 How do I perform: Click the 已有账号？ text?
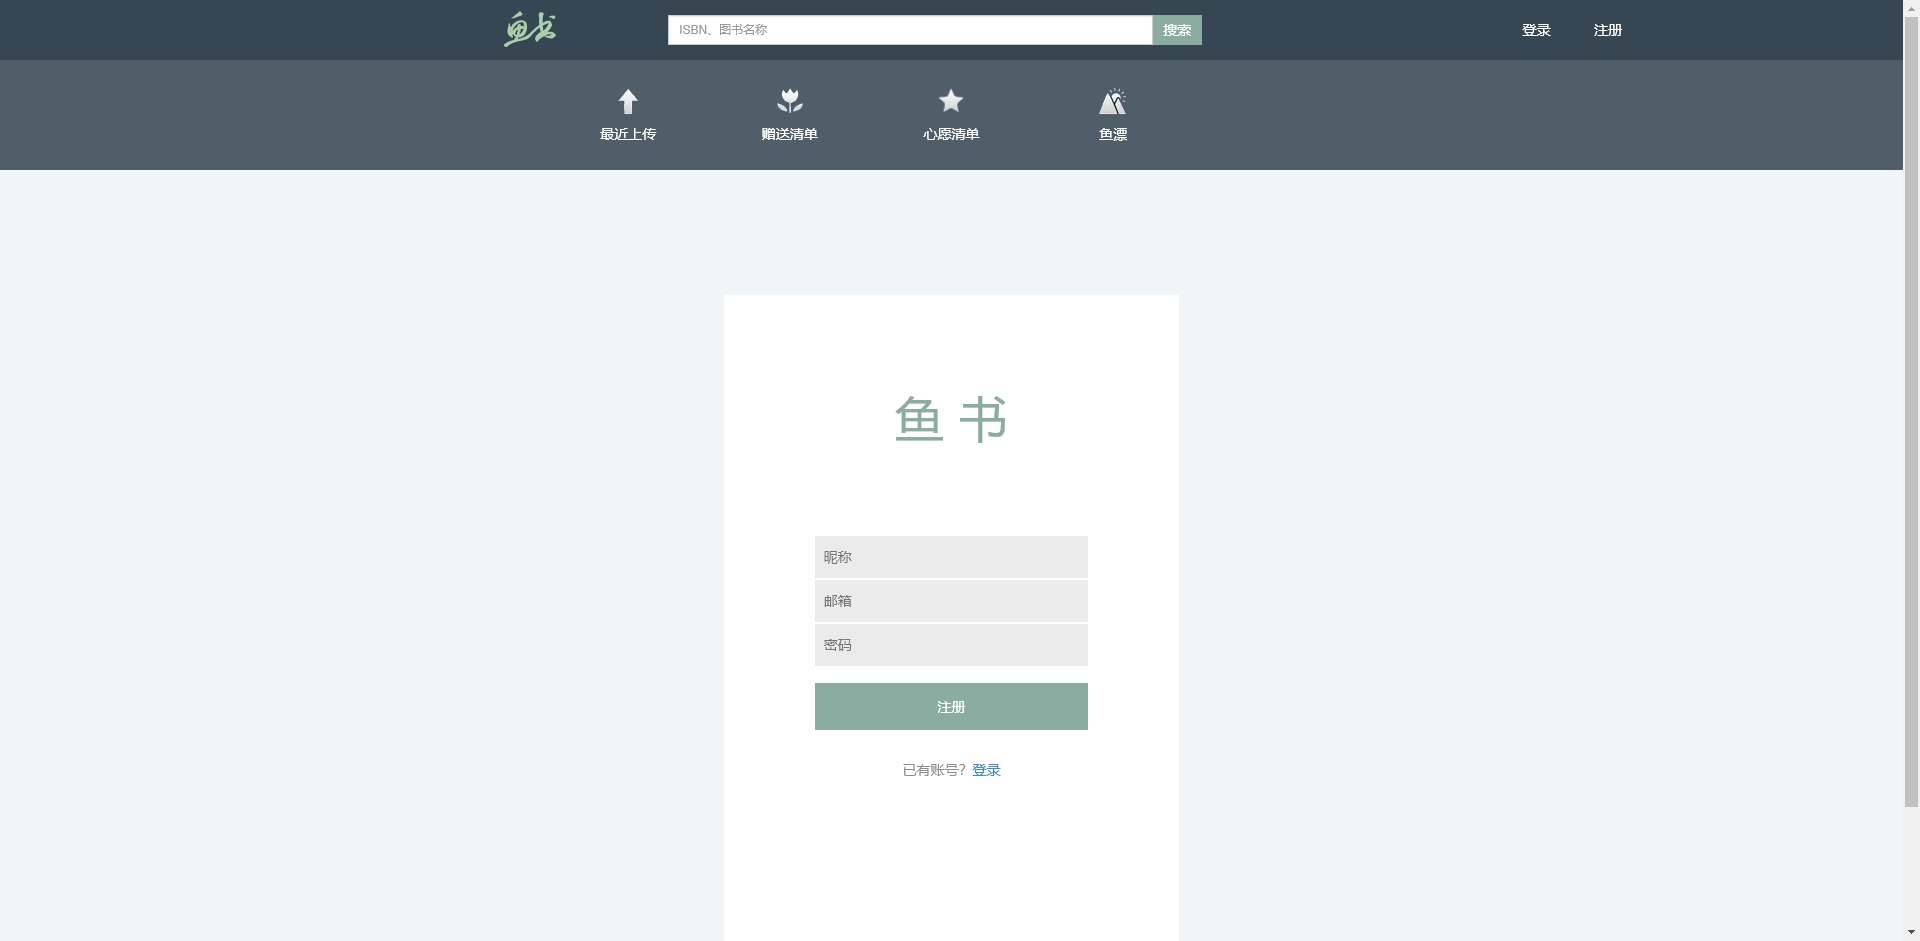(934, 770)
